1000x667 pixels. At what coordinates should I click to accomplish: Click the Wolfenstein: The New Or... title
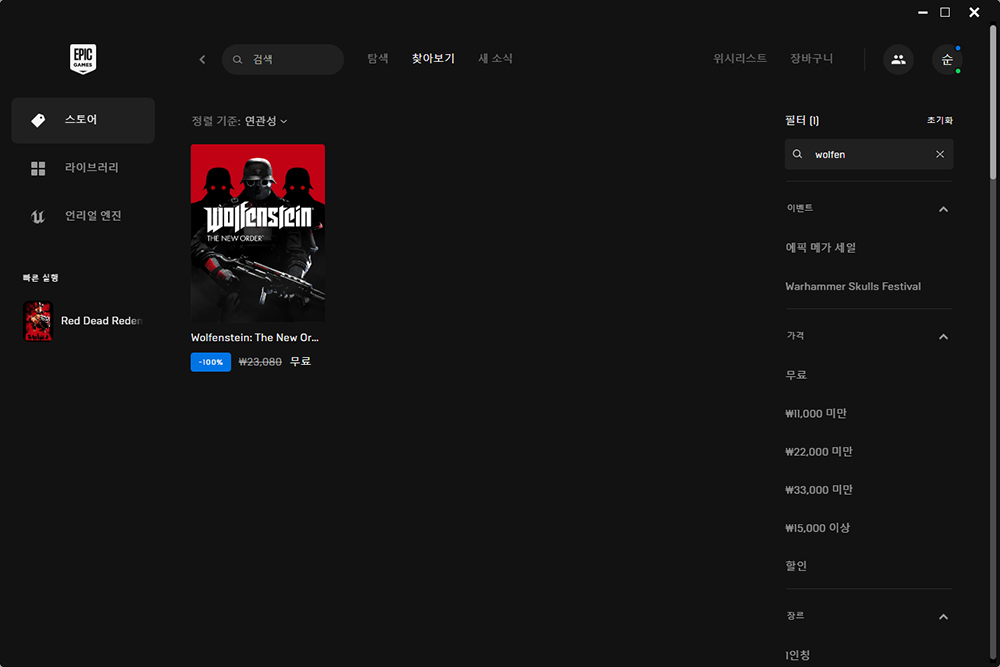click(x=254, y=338)
